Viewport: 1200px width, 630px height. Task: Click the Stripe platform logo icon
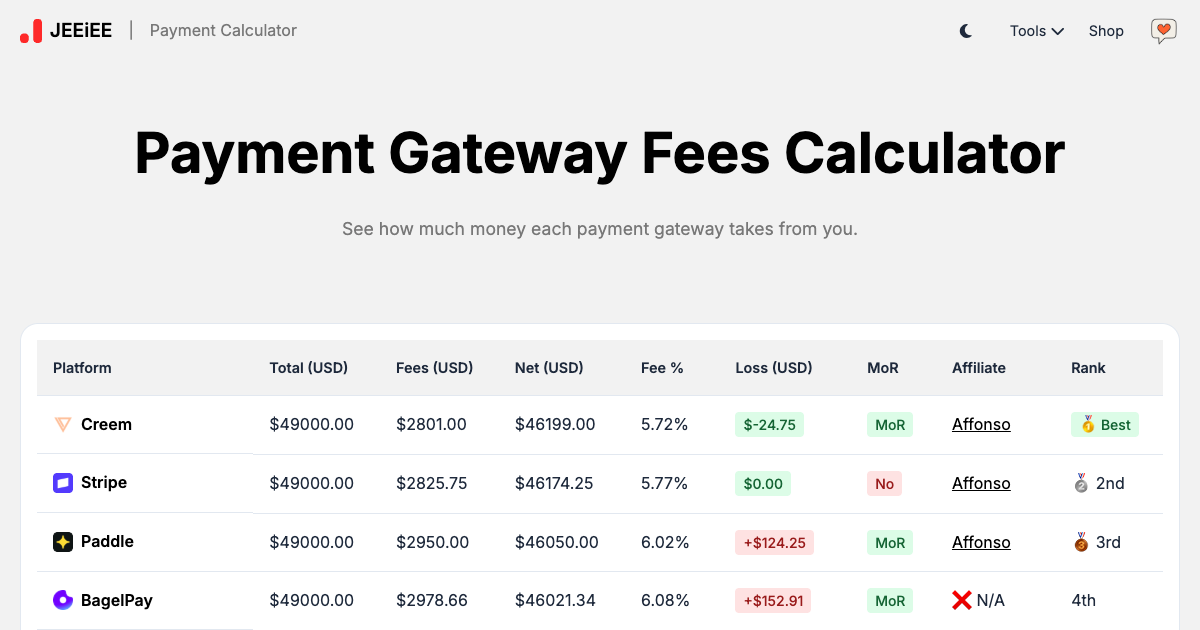(x=63, y=483)
